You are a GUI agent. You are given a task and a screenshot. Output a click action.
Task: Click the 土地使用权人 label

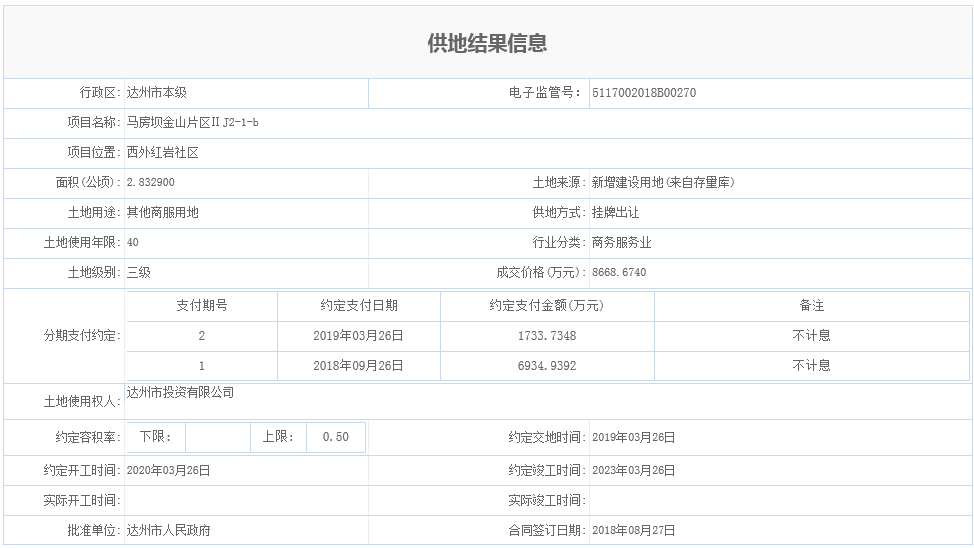[82, 401]
